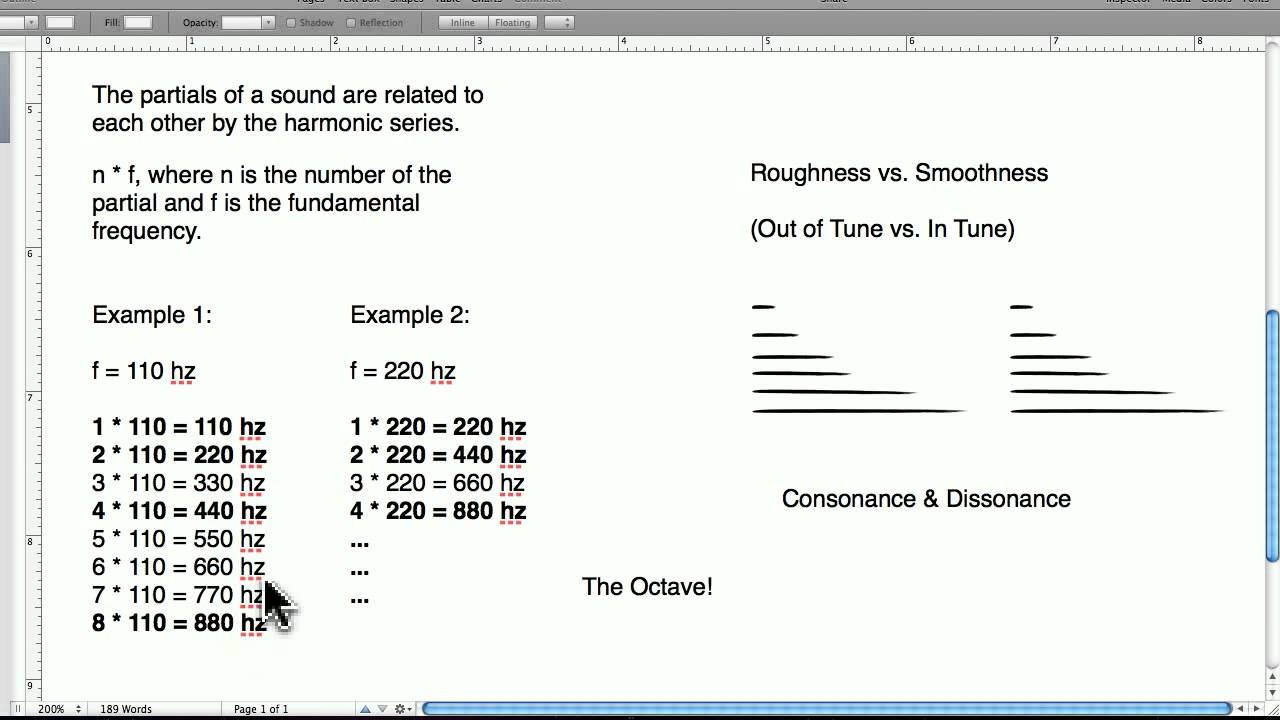
Task: Open the gear action menu in status bar
Action: (x=402, y=709)
